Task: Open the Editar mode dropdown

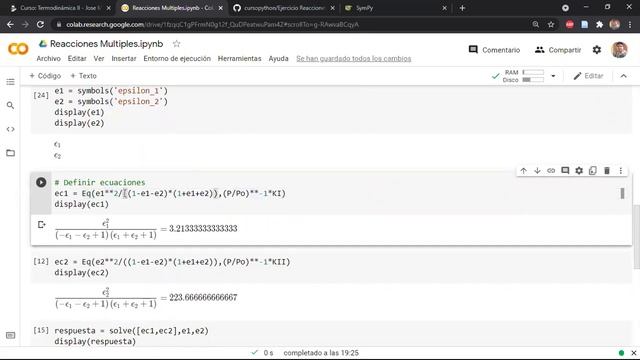Action: pyautogui.click(x=588, y=76)
